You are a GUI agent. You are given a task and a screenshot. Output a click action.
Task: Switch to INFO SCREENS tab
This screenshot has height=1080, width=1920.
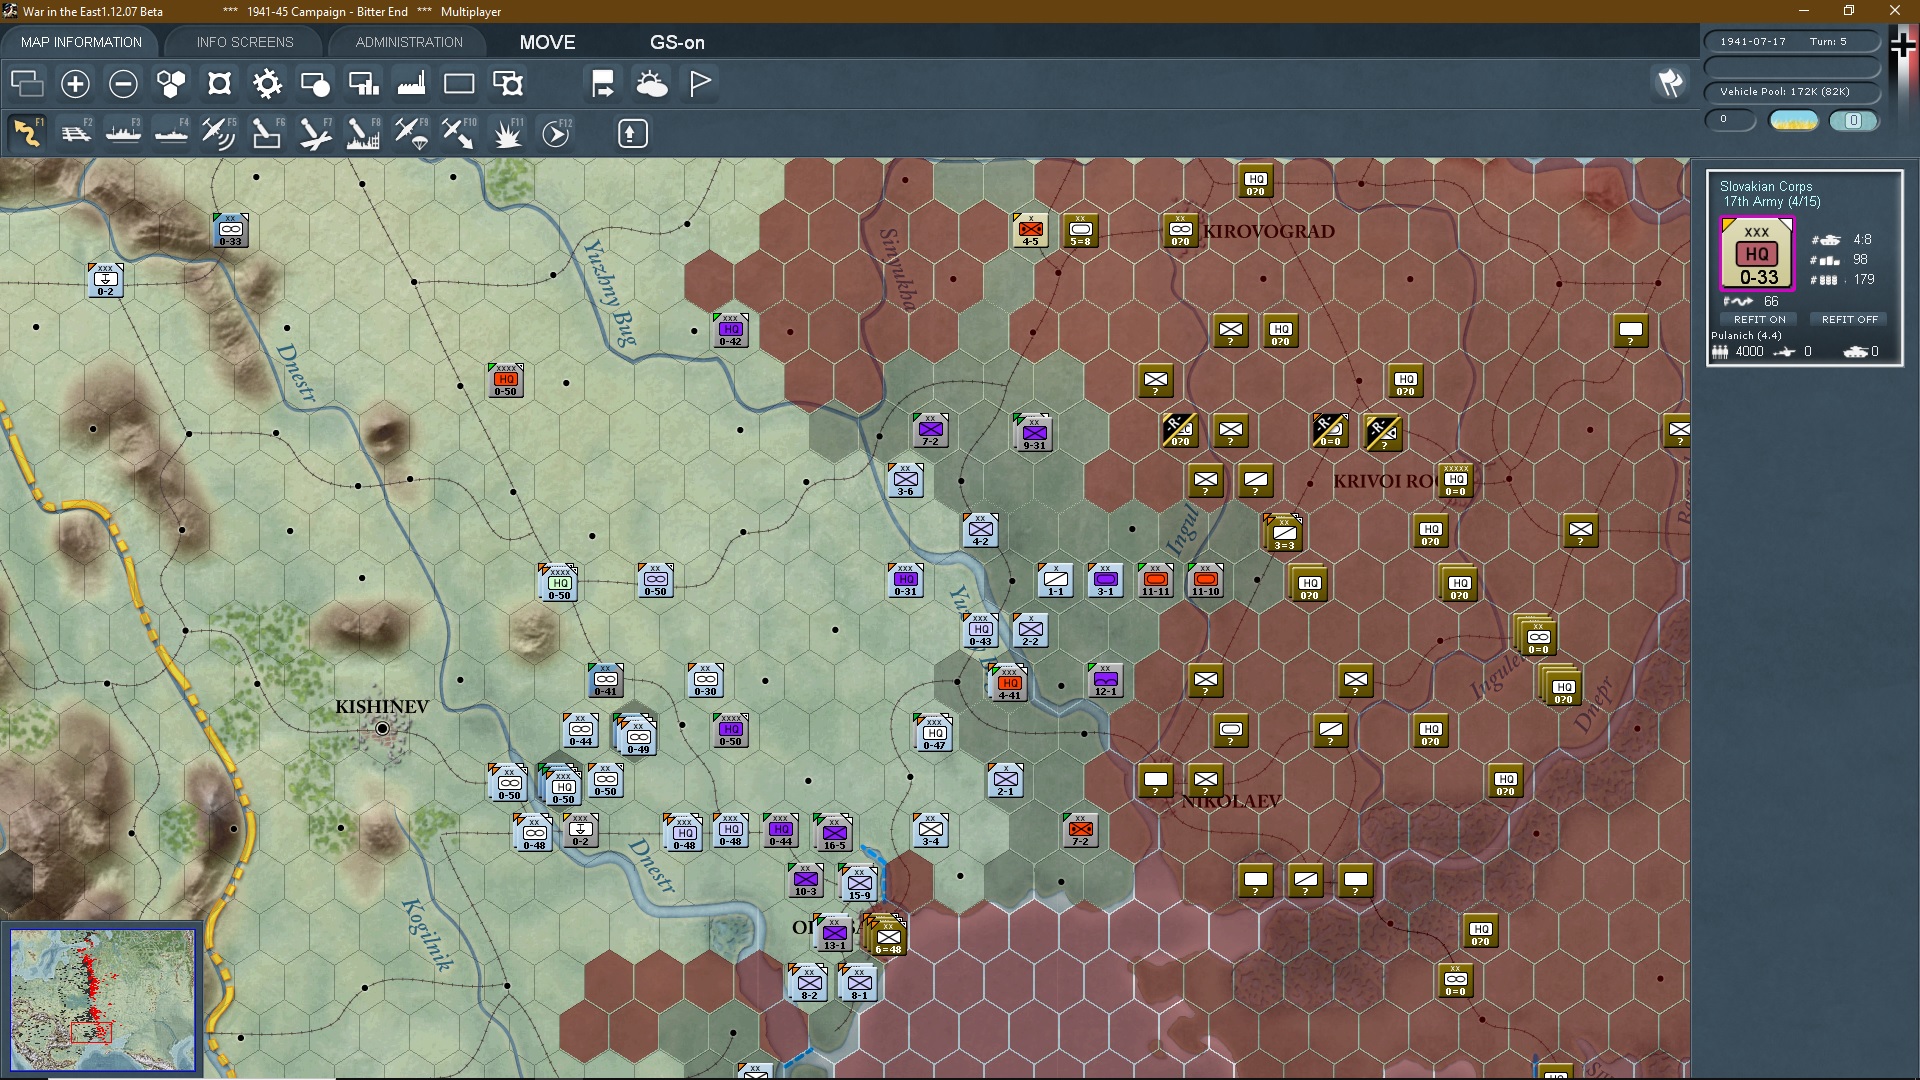[245, 42]
